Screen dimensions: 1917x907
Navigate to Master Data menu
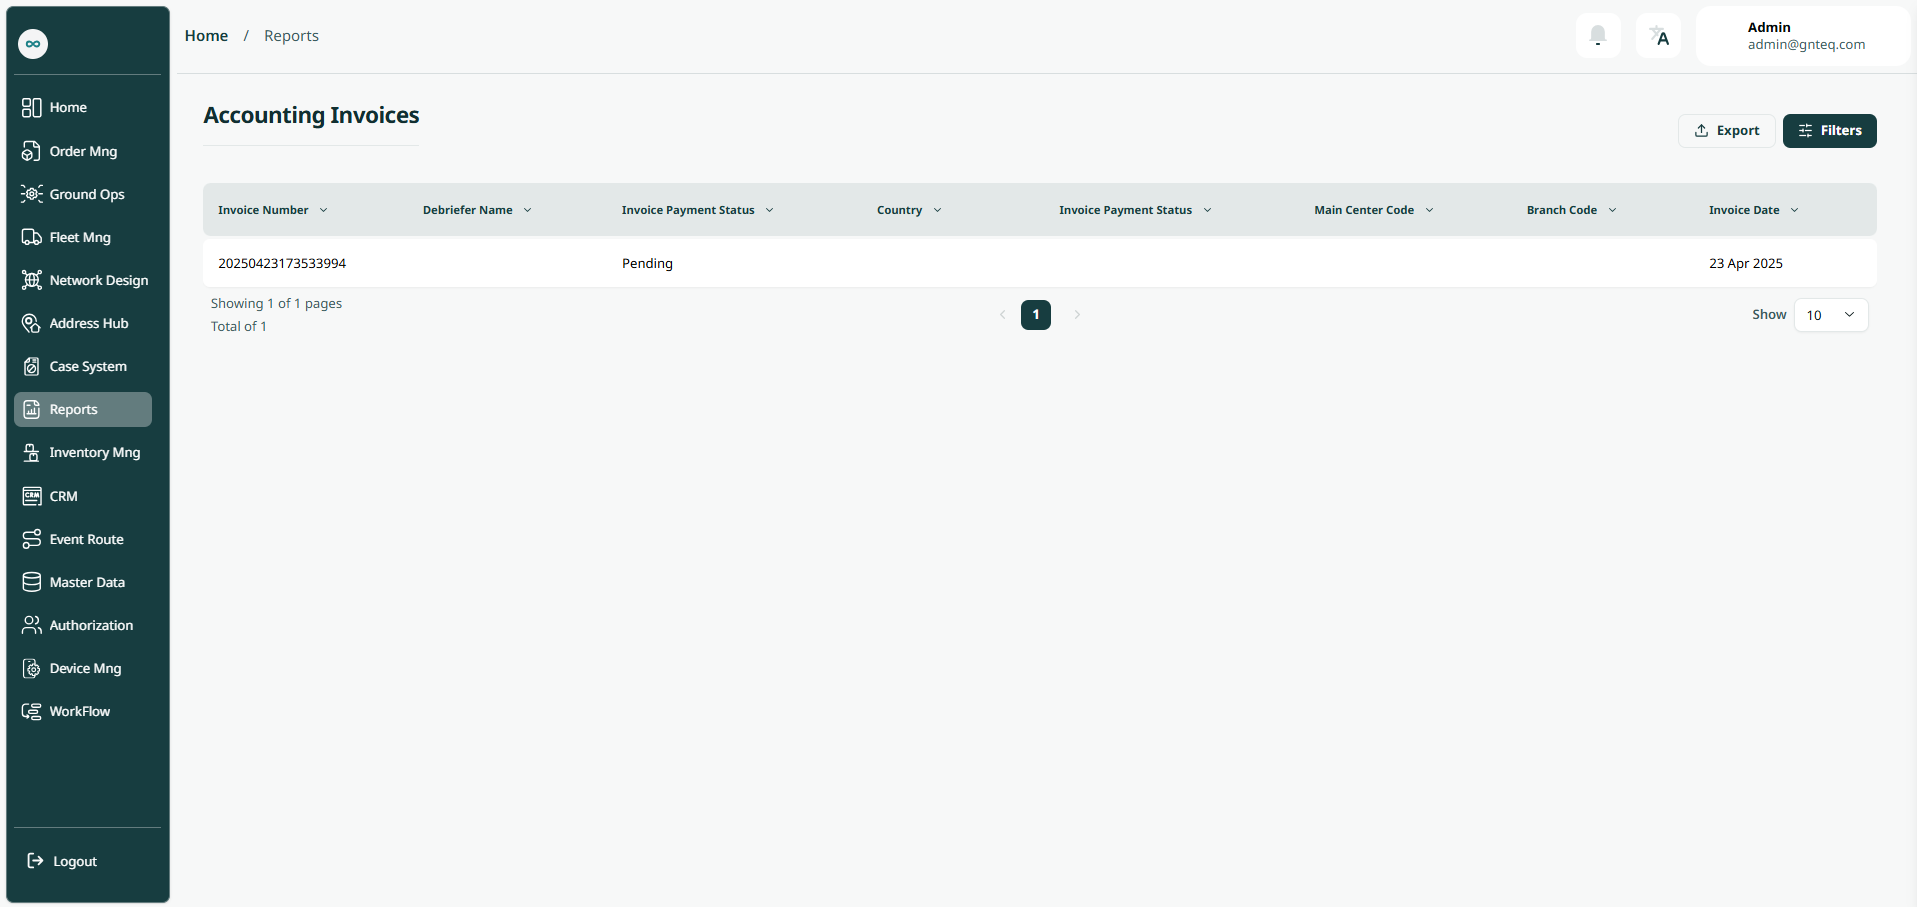[x=87, y=582]
